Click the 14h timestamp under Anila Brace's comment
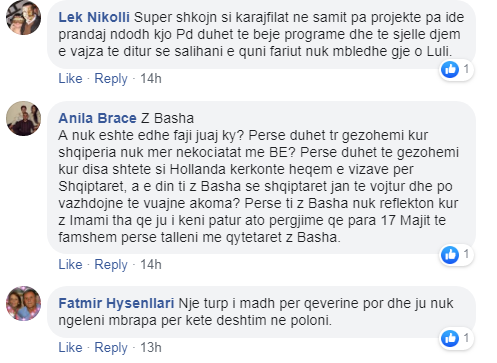 pos(151,265)
